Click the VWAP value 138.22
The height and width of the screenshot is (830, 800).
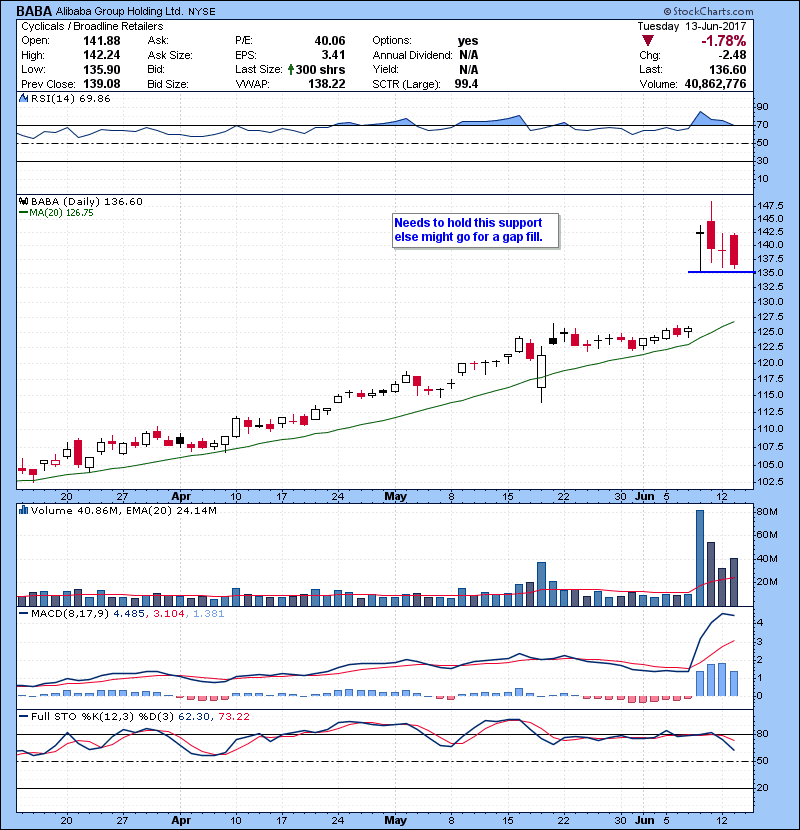(326, 84)
